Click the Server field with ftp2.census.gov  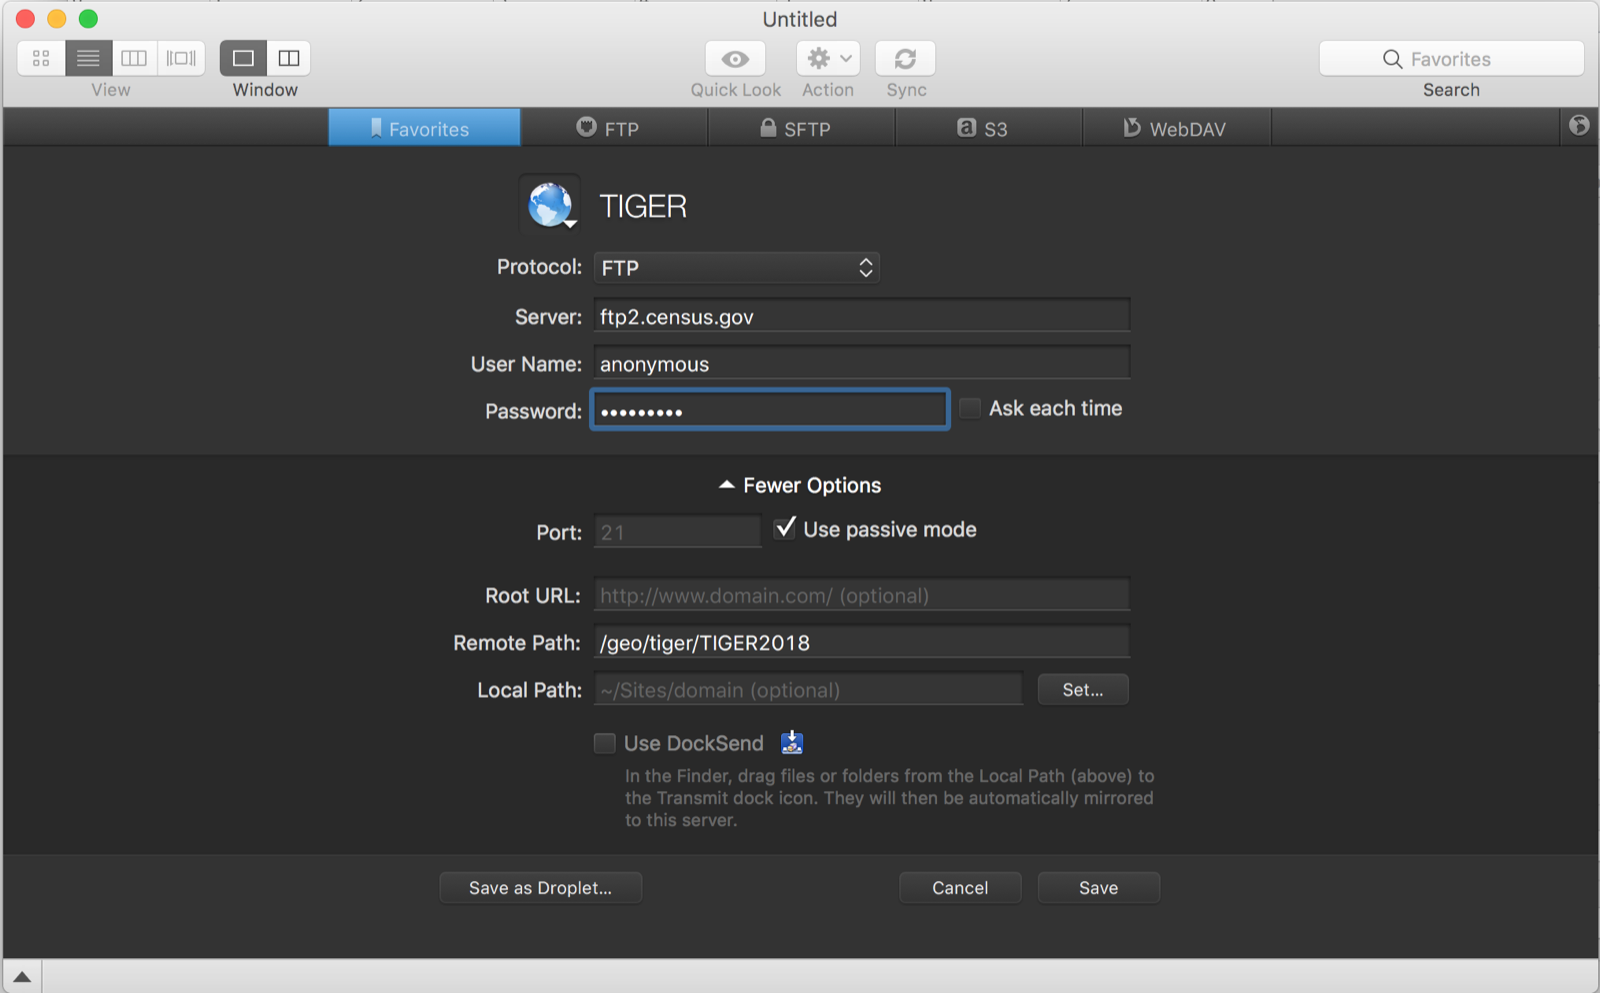point(862,316)
